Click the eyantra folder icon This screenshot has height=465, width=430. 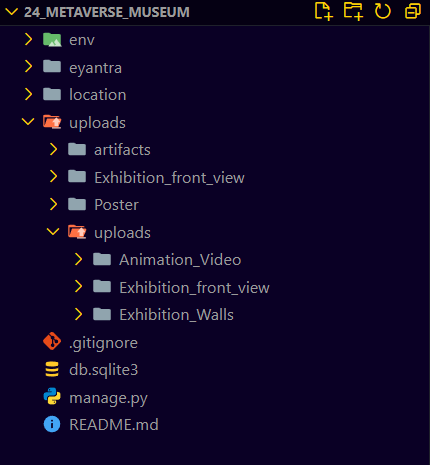[x=52, y=67]
